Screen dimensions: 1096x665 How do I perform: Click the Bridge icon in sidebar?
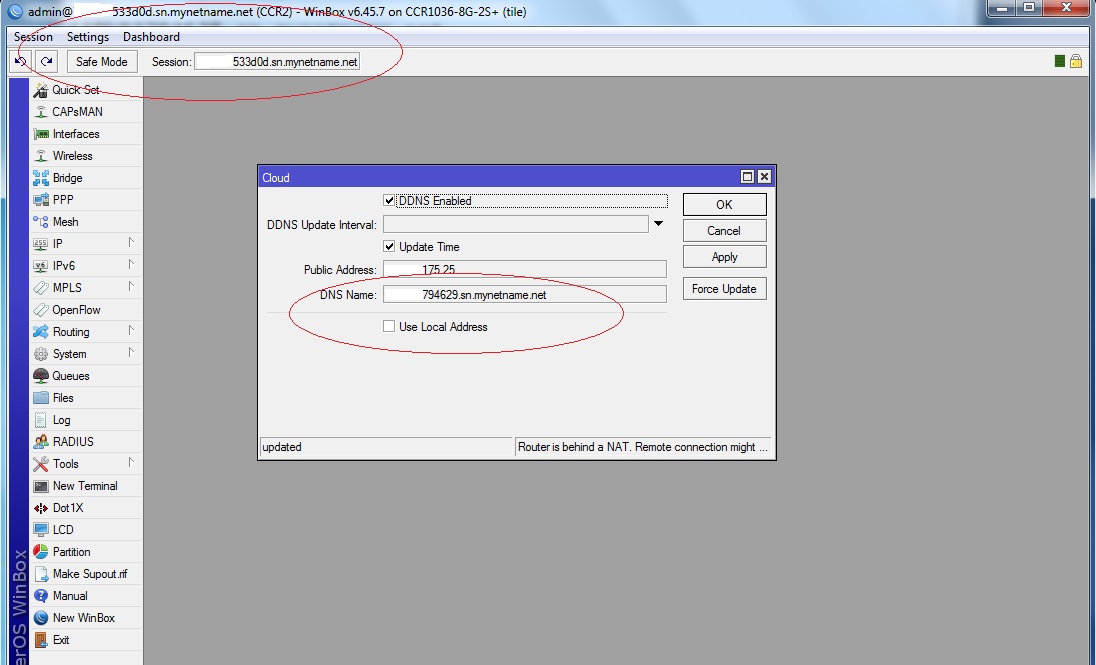point(41,178)
